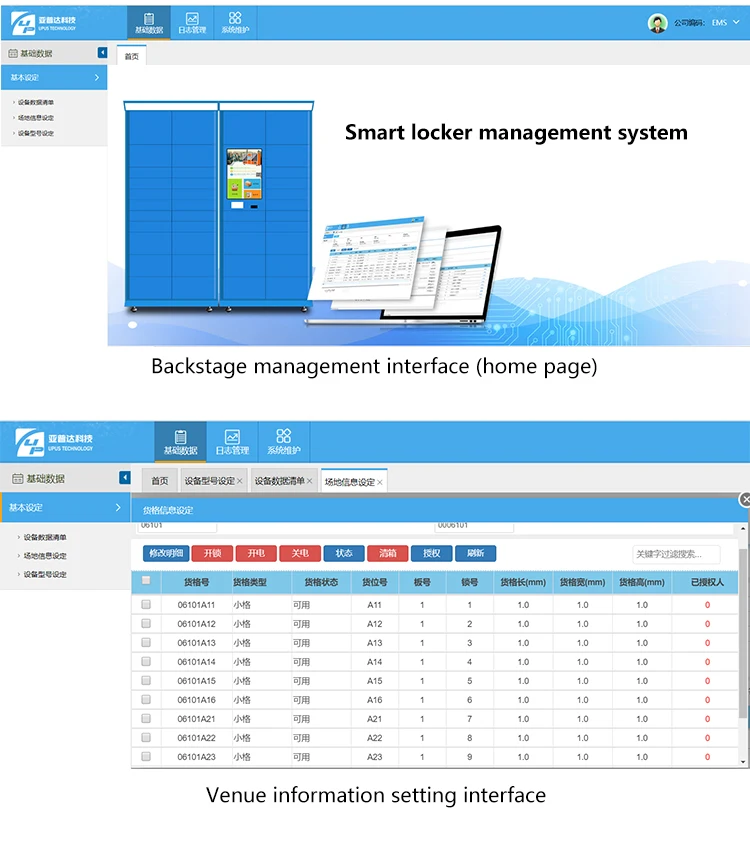
Task: Expand 基本设定 section in home page screenshot
Action: (53, 78)
